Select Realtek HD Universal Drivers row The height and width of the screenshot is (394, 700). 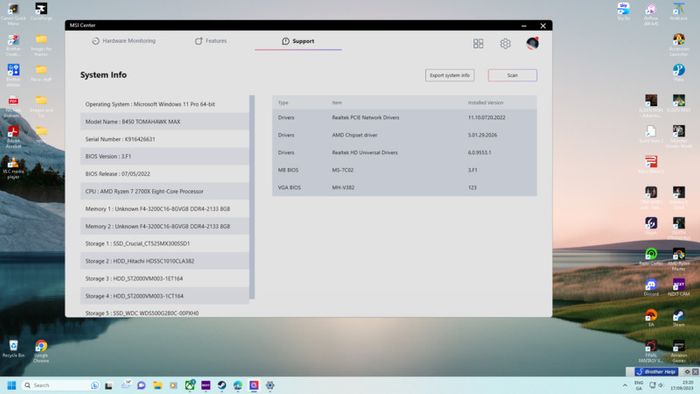[404, 152]
